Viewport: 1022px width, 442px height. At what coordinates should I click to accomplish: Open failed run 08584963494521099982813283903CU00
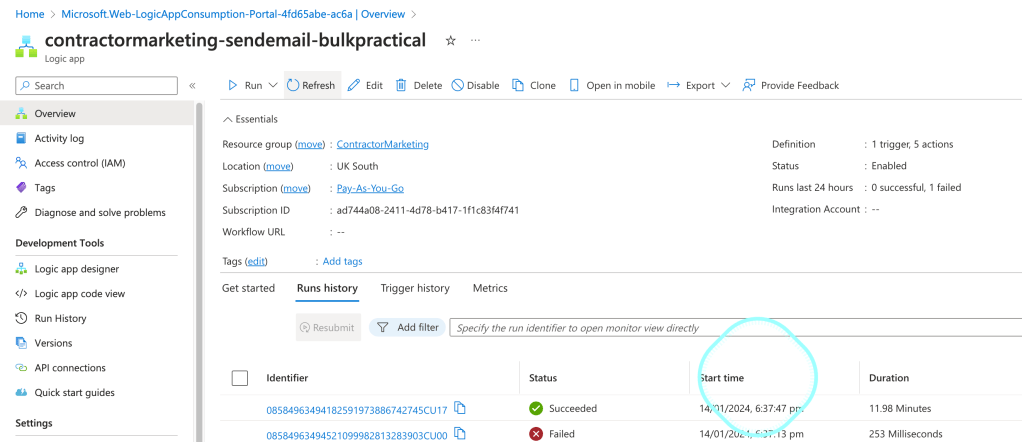click(357, 435)
